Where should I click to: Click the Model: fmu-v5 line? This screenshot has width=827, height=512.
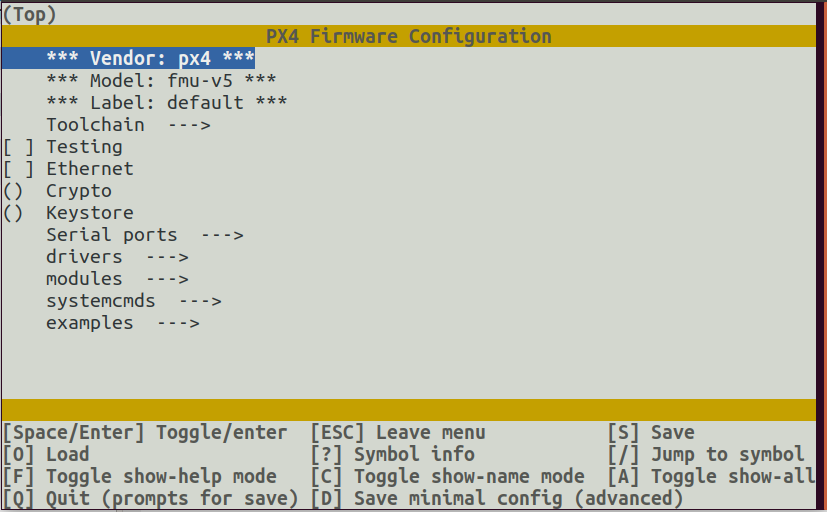(161, 81)
